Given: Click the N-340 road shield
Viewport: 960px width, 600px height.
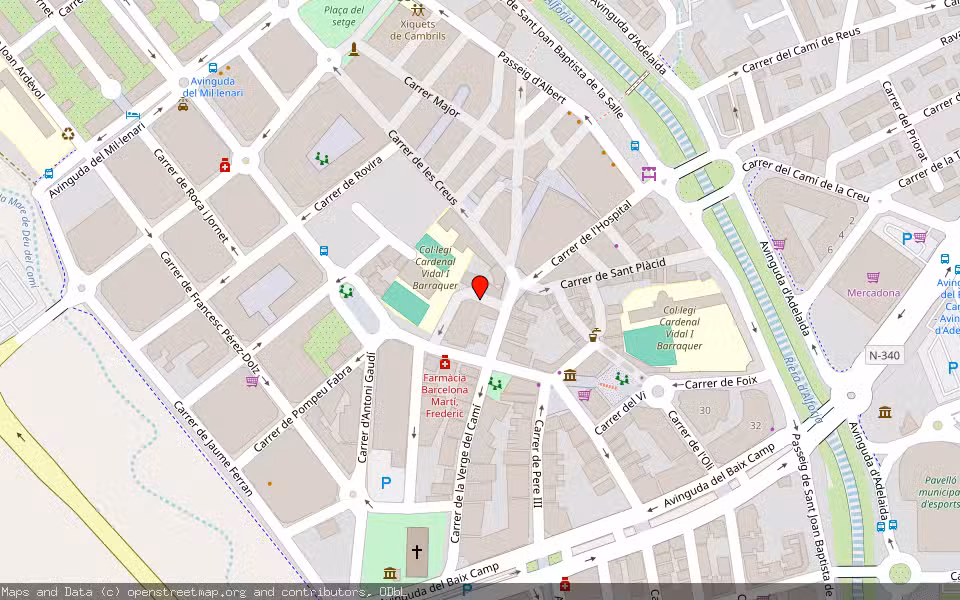Looking at the screenshot, I should click(x=885, y=355).
